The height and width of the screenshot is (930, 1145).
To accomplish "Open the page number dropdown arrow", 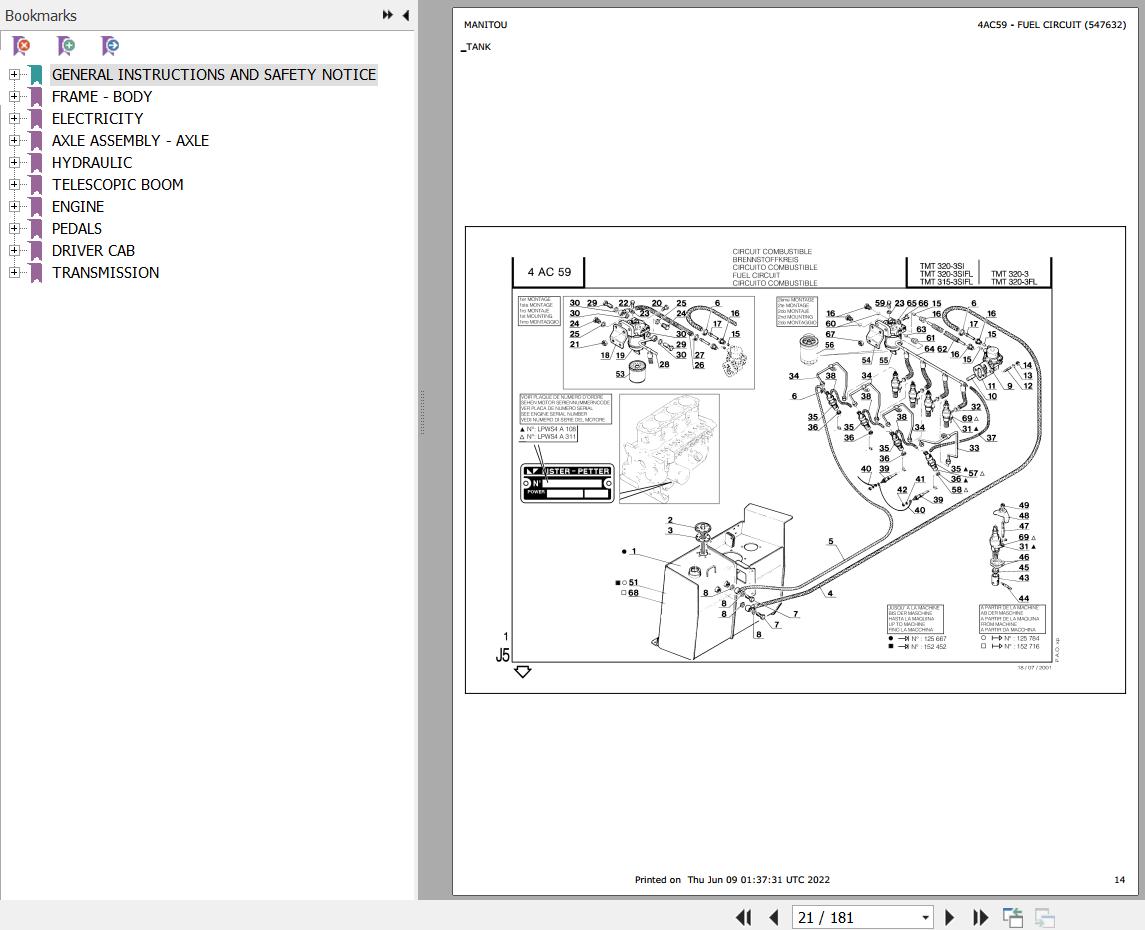I will [925, 918].
